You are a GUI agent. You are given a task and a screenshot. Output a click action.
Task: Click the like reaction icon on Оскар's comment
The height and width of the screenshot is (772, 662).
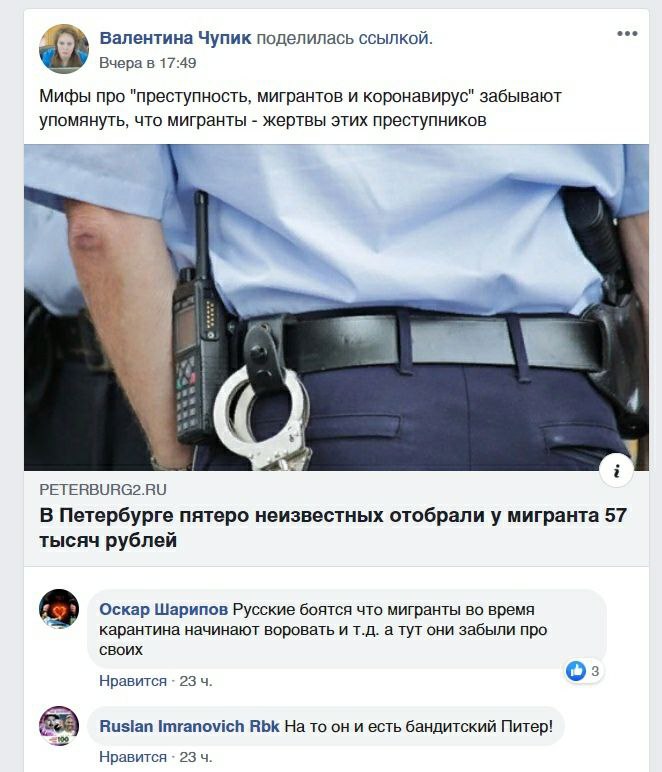pyautogui.click(x=576, y=671)
